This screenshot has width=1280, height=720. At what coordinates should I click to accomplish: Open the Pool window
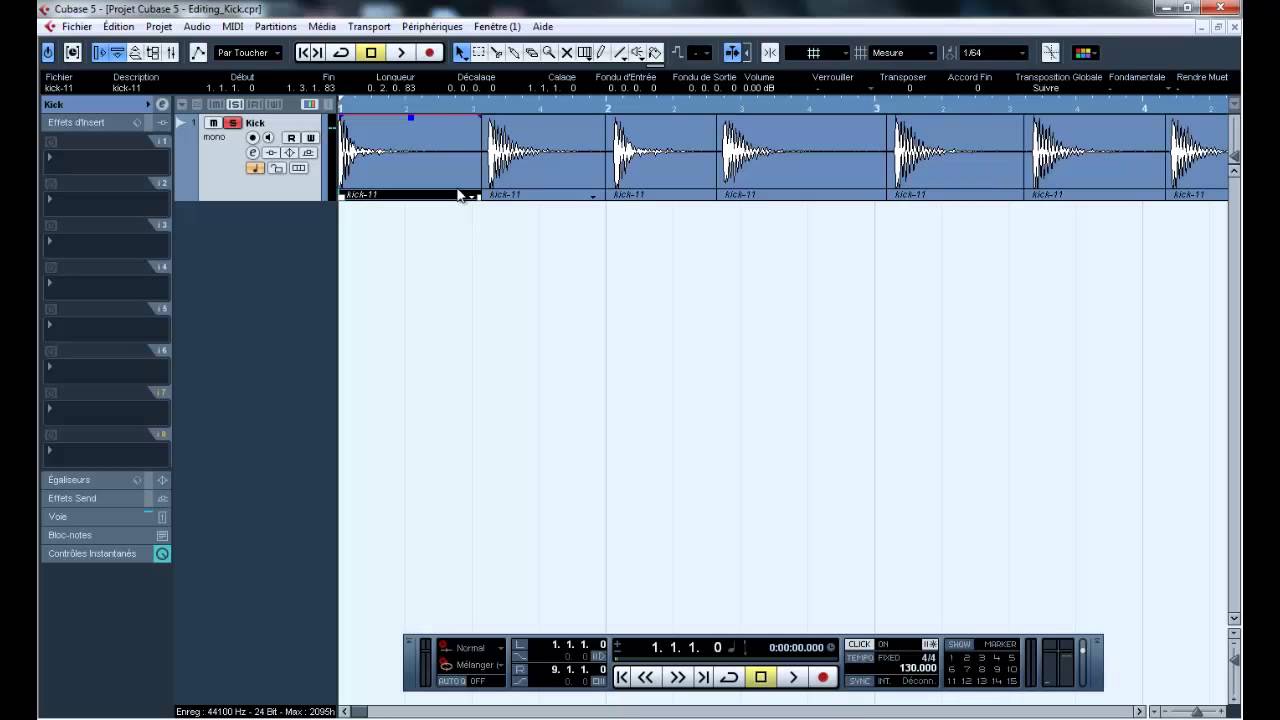tap(154, 53)
